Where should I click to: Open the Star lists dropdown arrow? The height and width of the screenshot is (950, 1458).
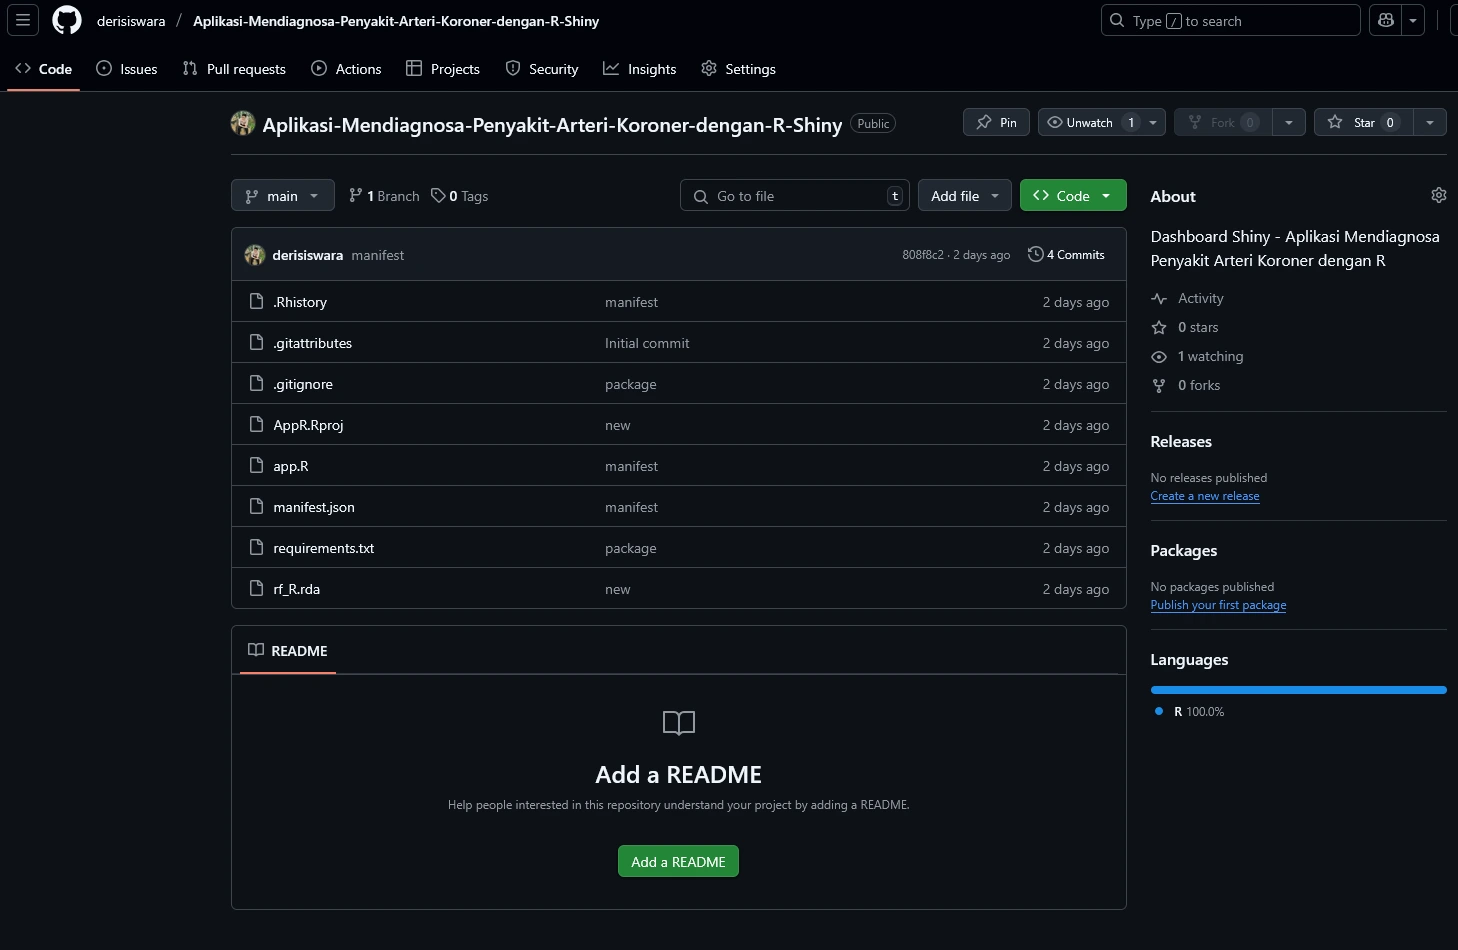[x=1430, y=122]
